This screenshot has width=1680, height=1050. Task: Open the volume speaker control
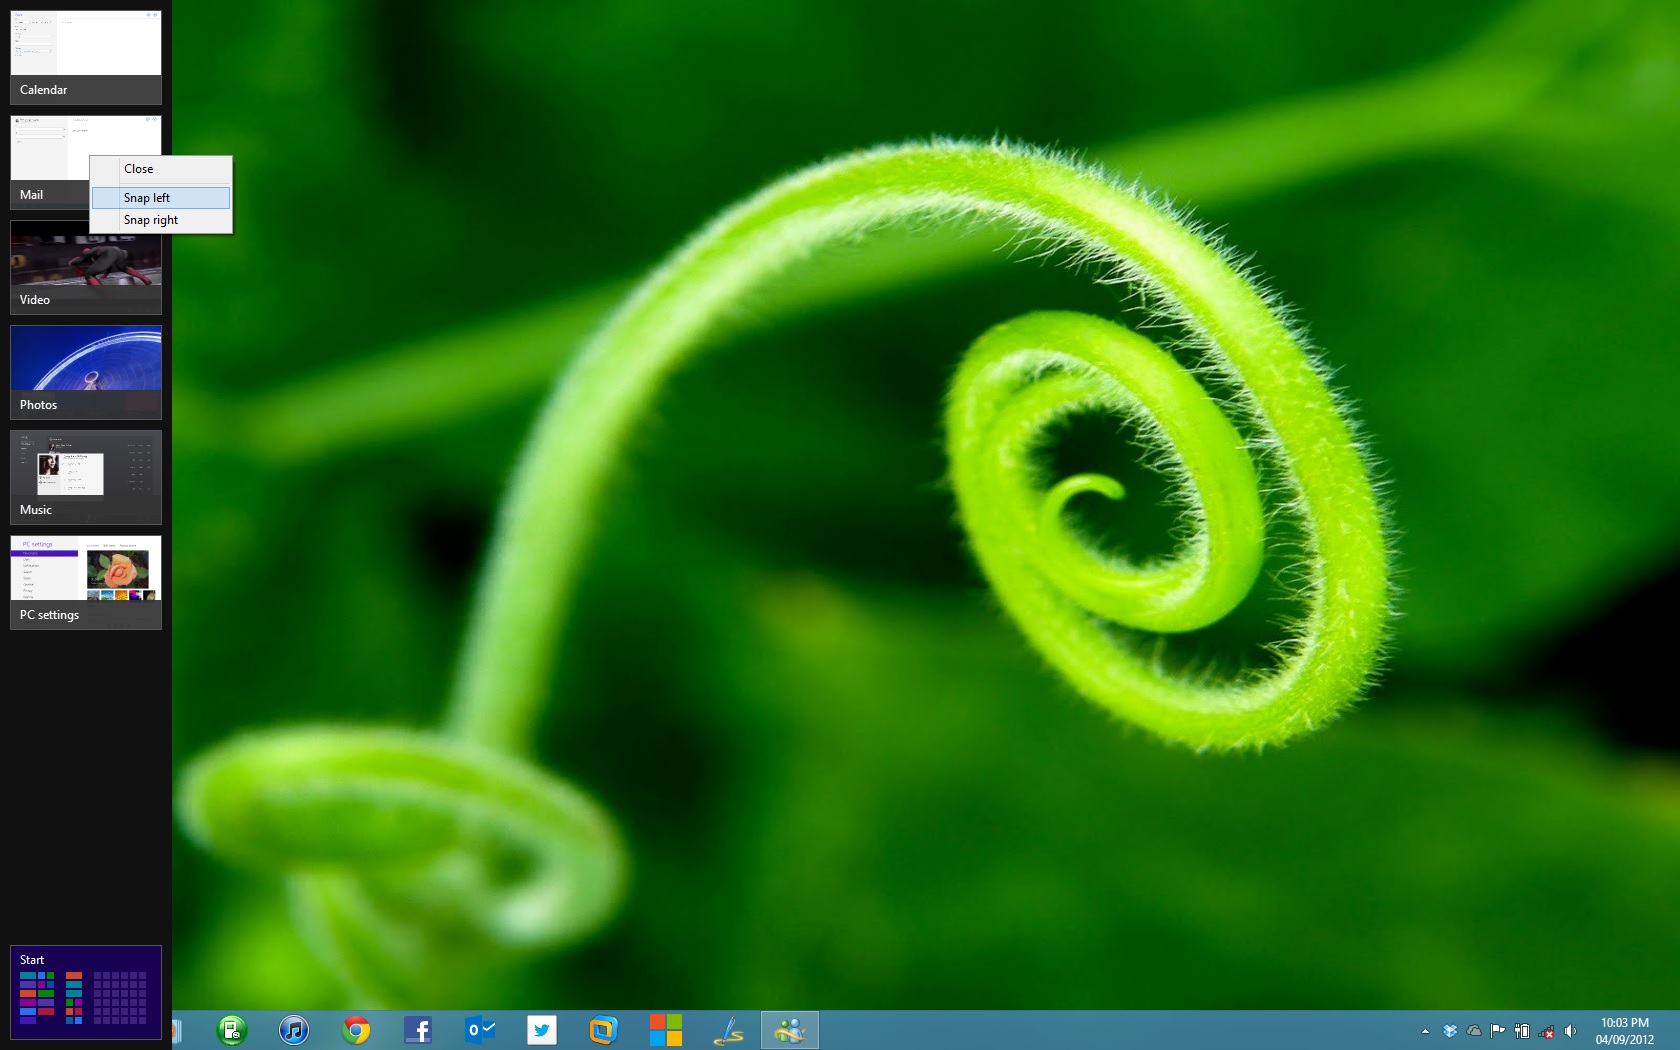coord(1570,1031)
